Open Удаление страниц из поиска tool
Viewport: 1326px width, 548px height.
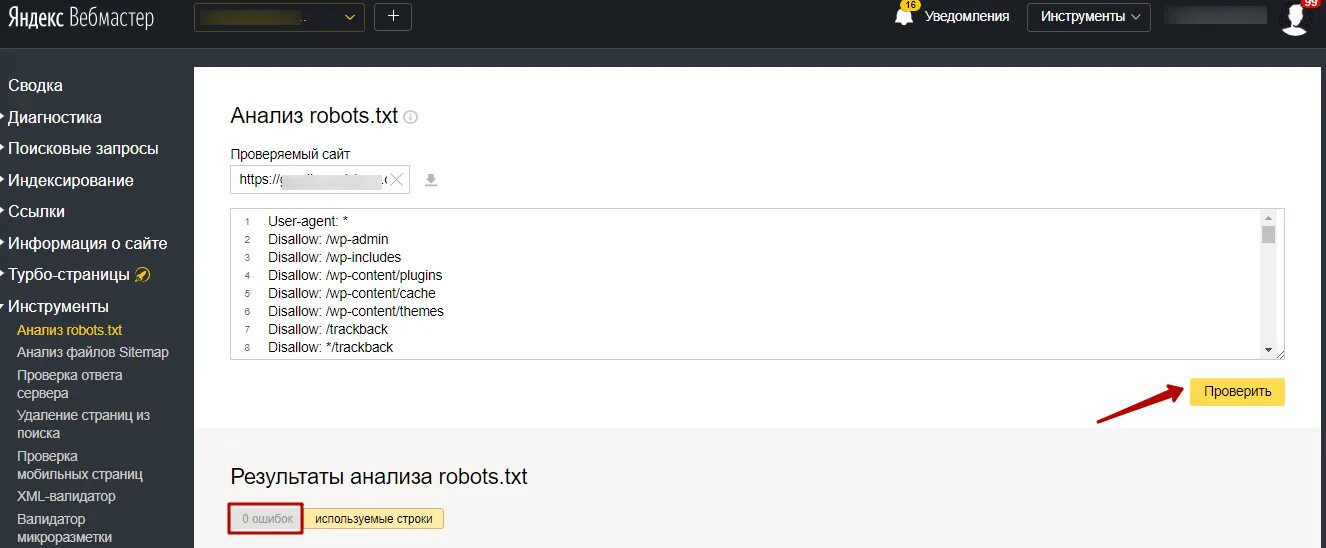click(x=83, y=424)
